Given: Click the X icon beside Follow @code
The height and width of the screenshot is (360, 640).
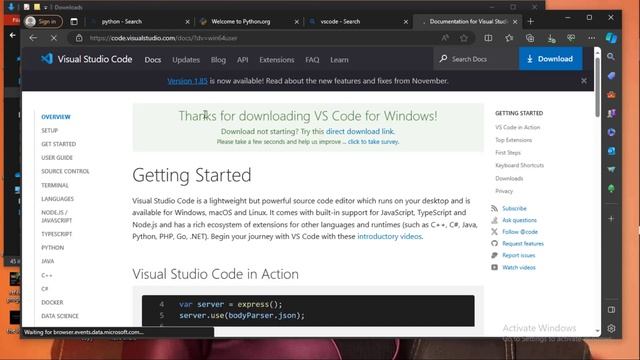Looking at the screenshot, I should pyautogui.click(x=494, y=231).
